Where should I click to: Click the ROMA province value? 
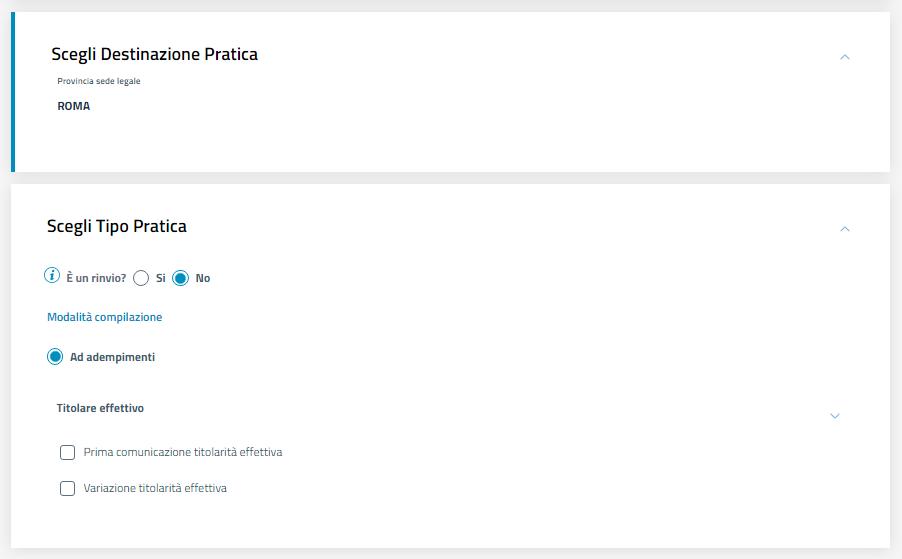[x=74, y=106]
